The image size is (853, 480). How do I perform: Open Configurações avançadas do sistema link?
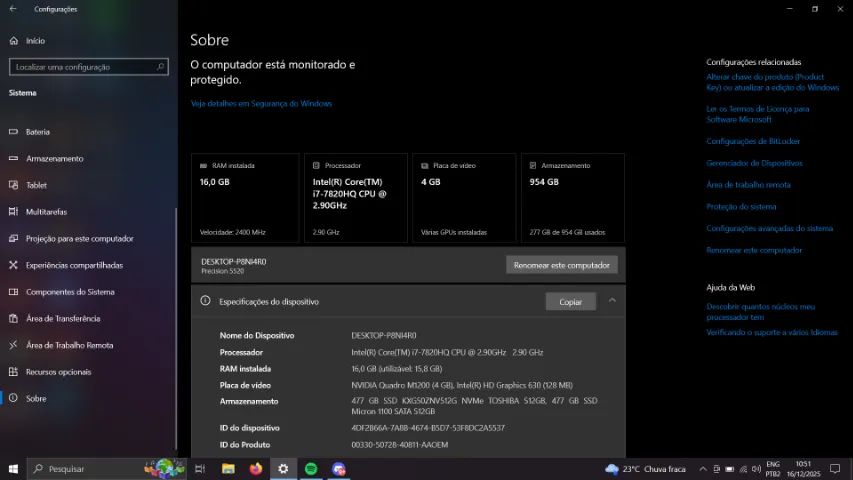click(x=769, y=228)
